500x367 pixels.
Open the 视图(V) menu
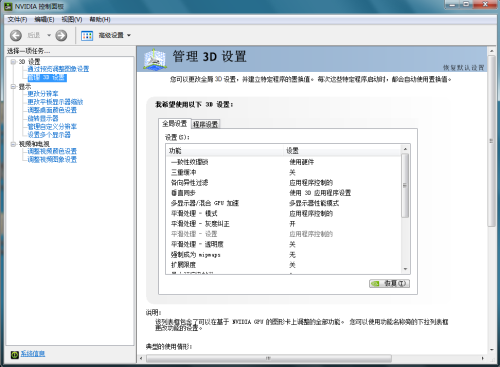click(x=72, y=19)
